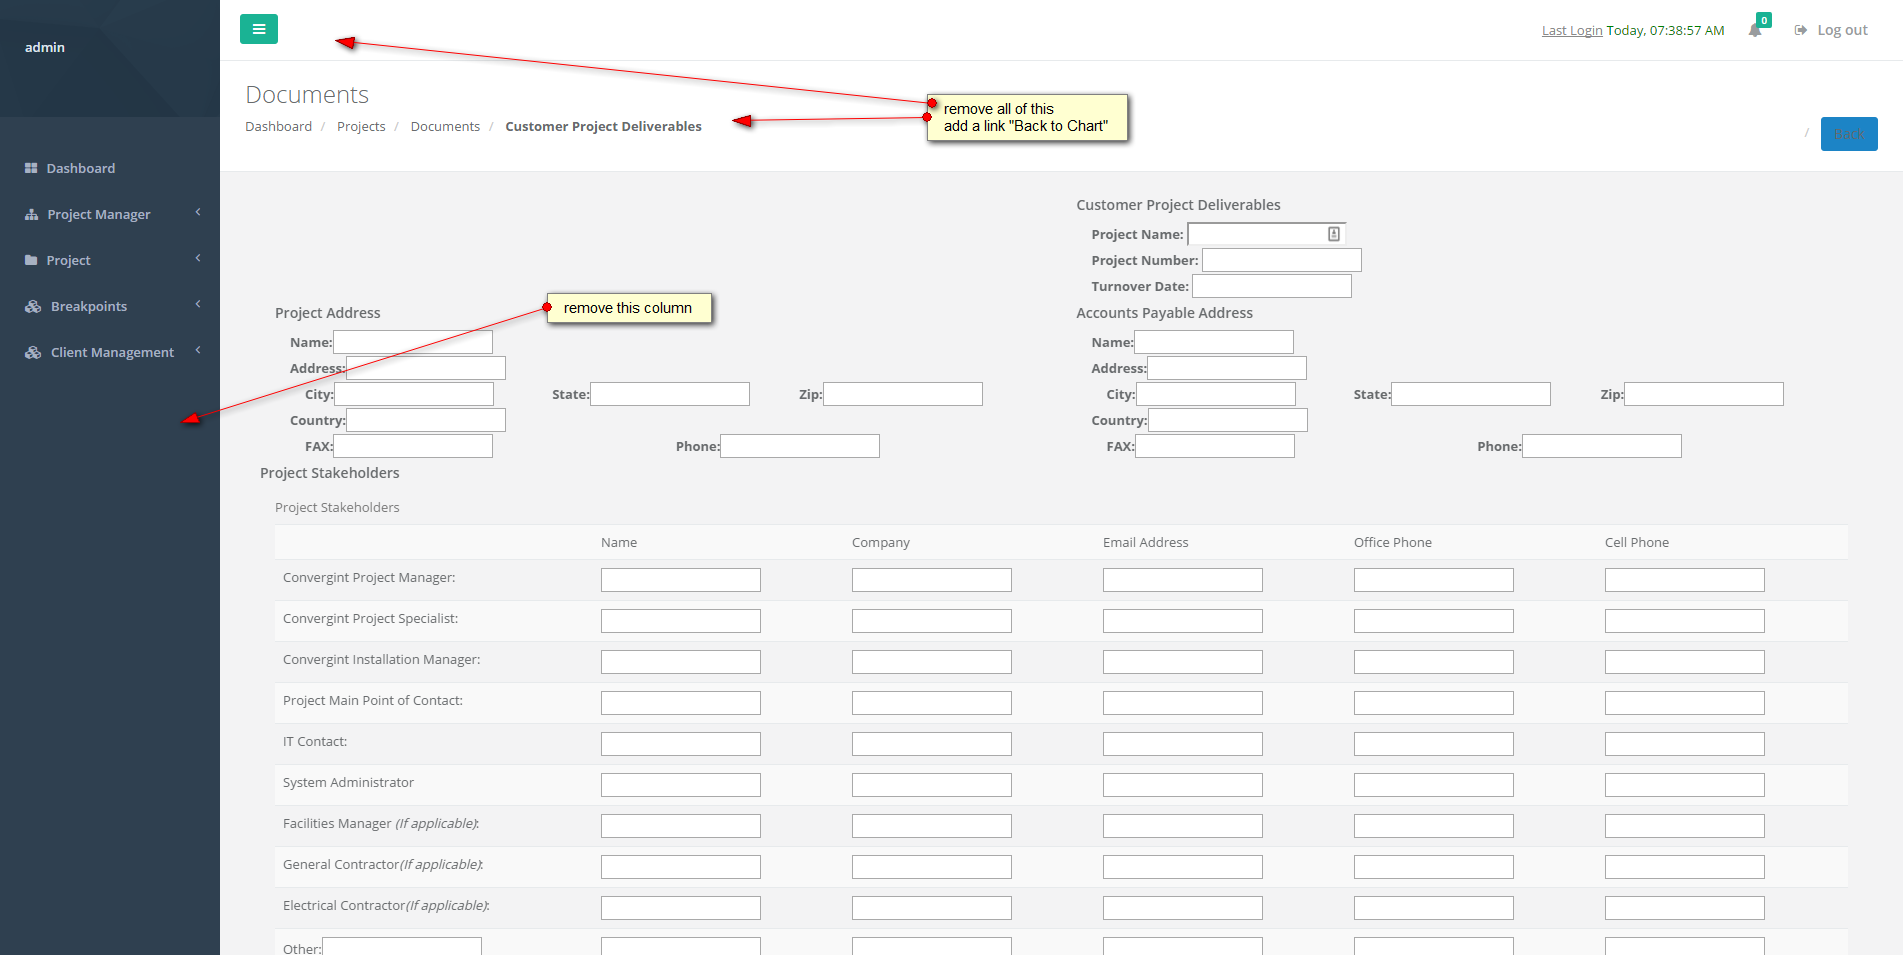The image size is (1903, 955).
Task: Open the notifications bell icon
Action: [1755, 30]
